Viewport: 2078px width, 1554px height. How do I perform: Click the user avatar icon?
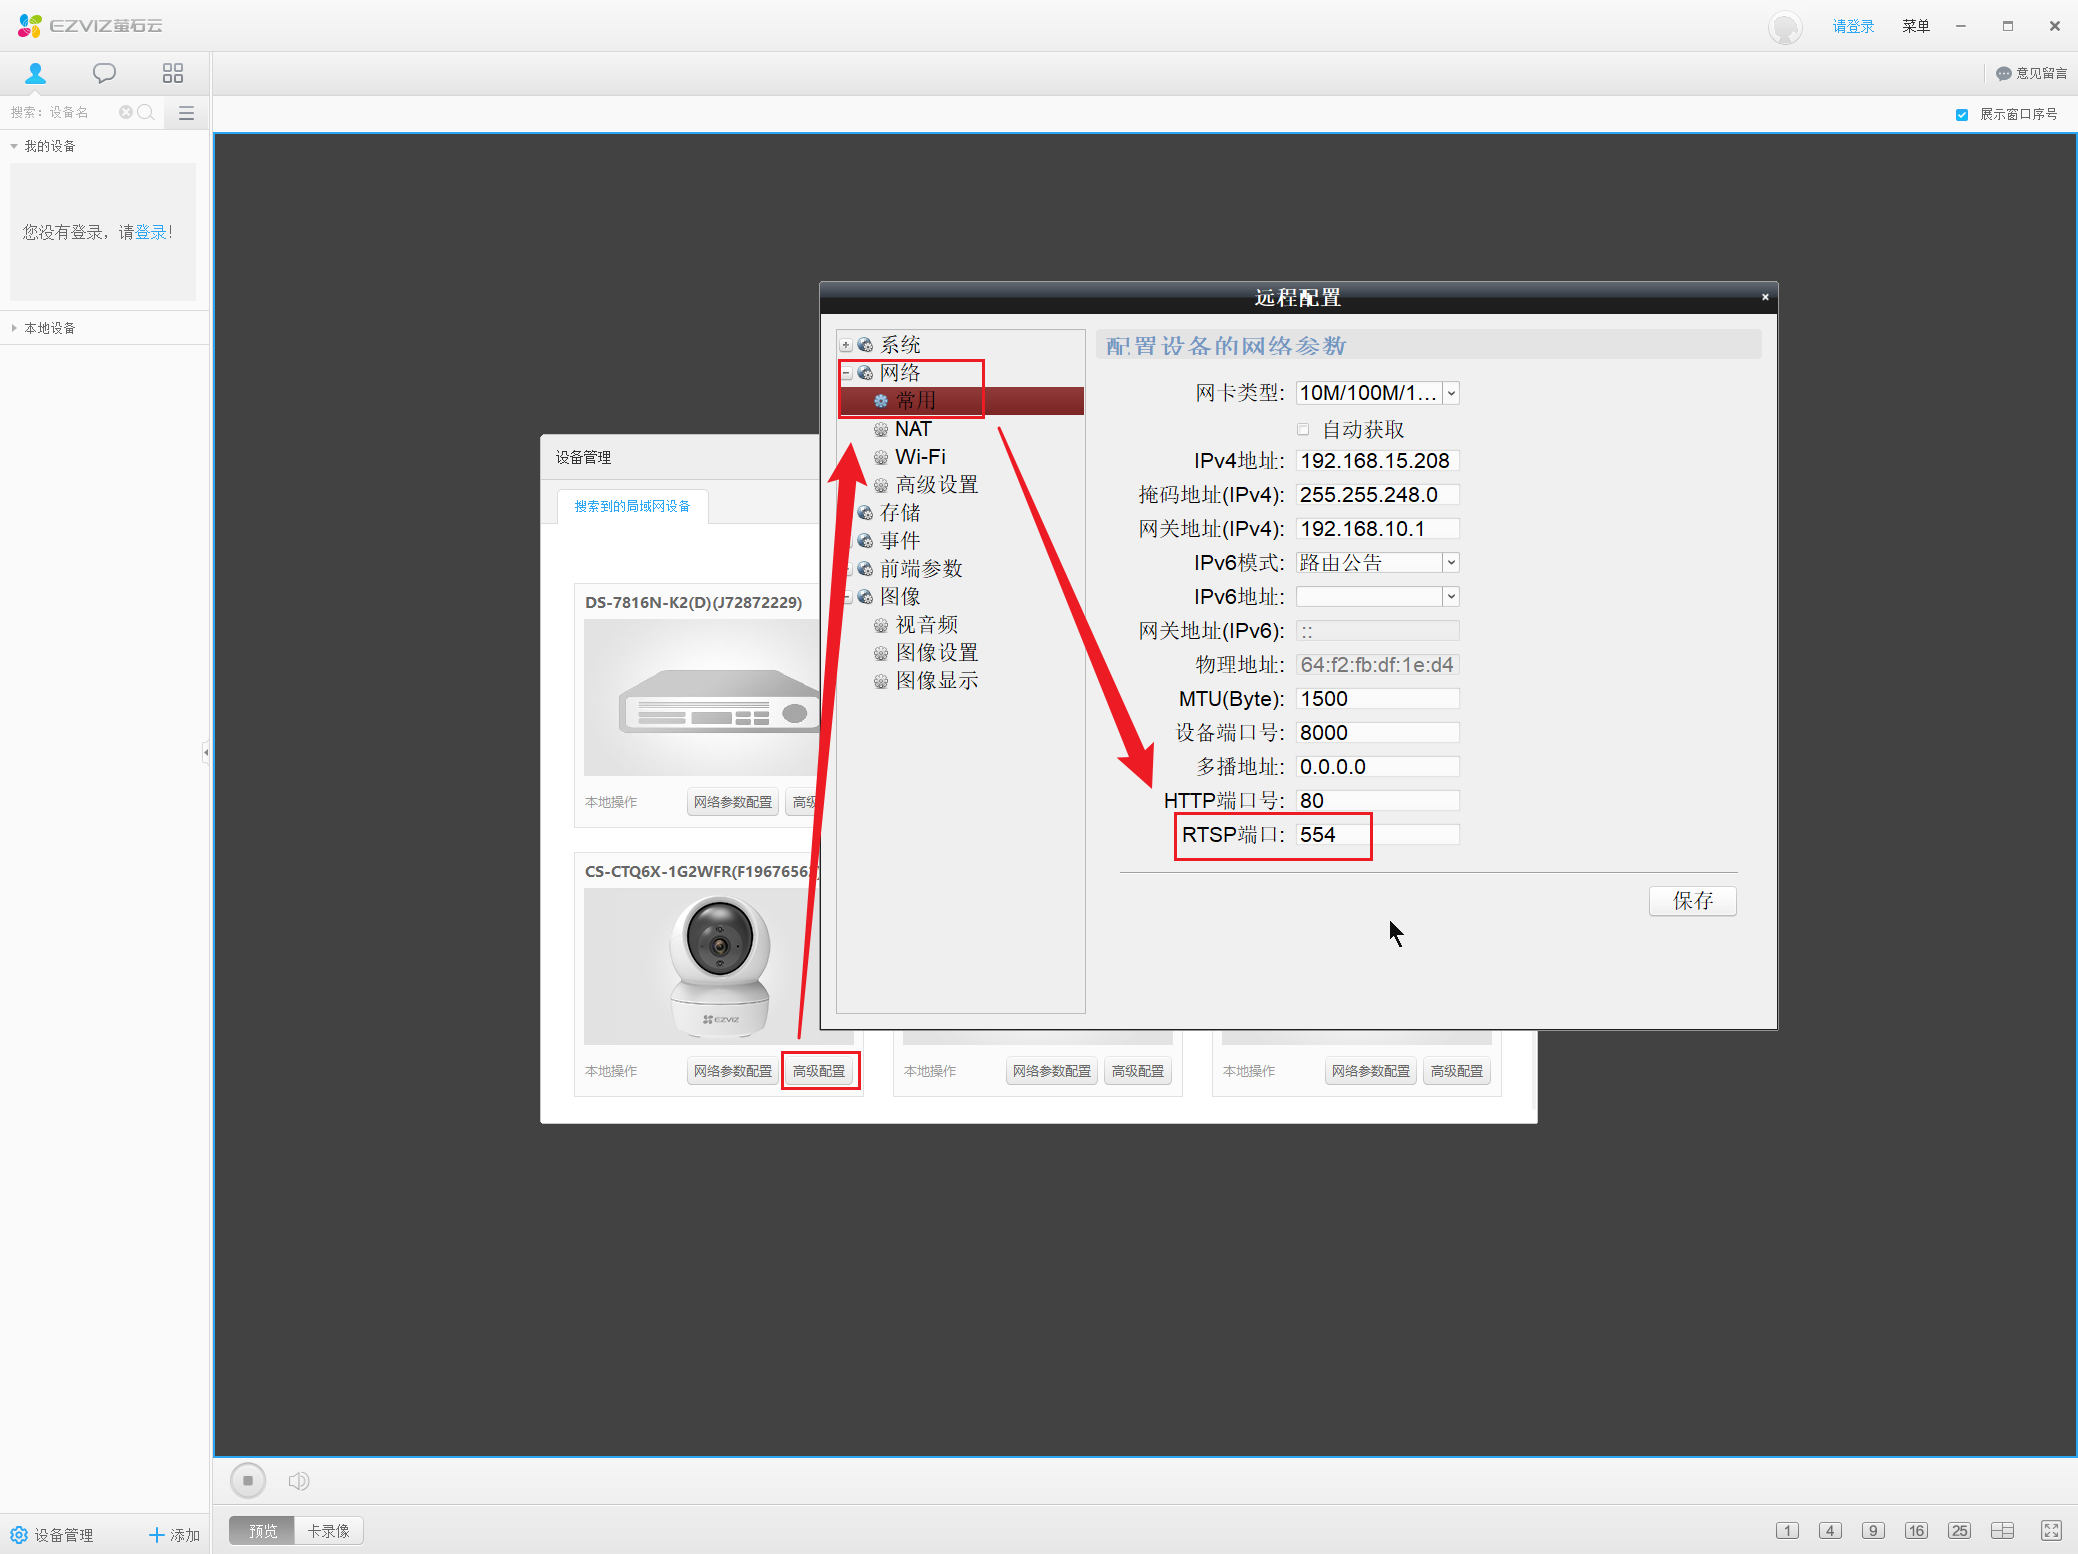pyautogui.click(x=1784, y=27)
